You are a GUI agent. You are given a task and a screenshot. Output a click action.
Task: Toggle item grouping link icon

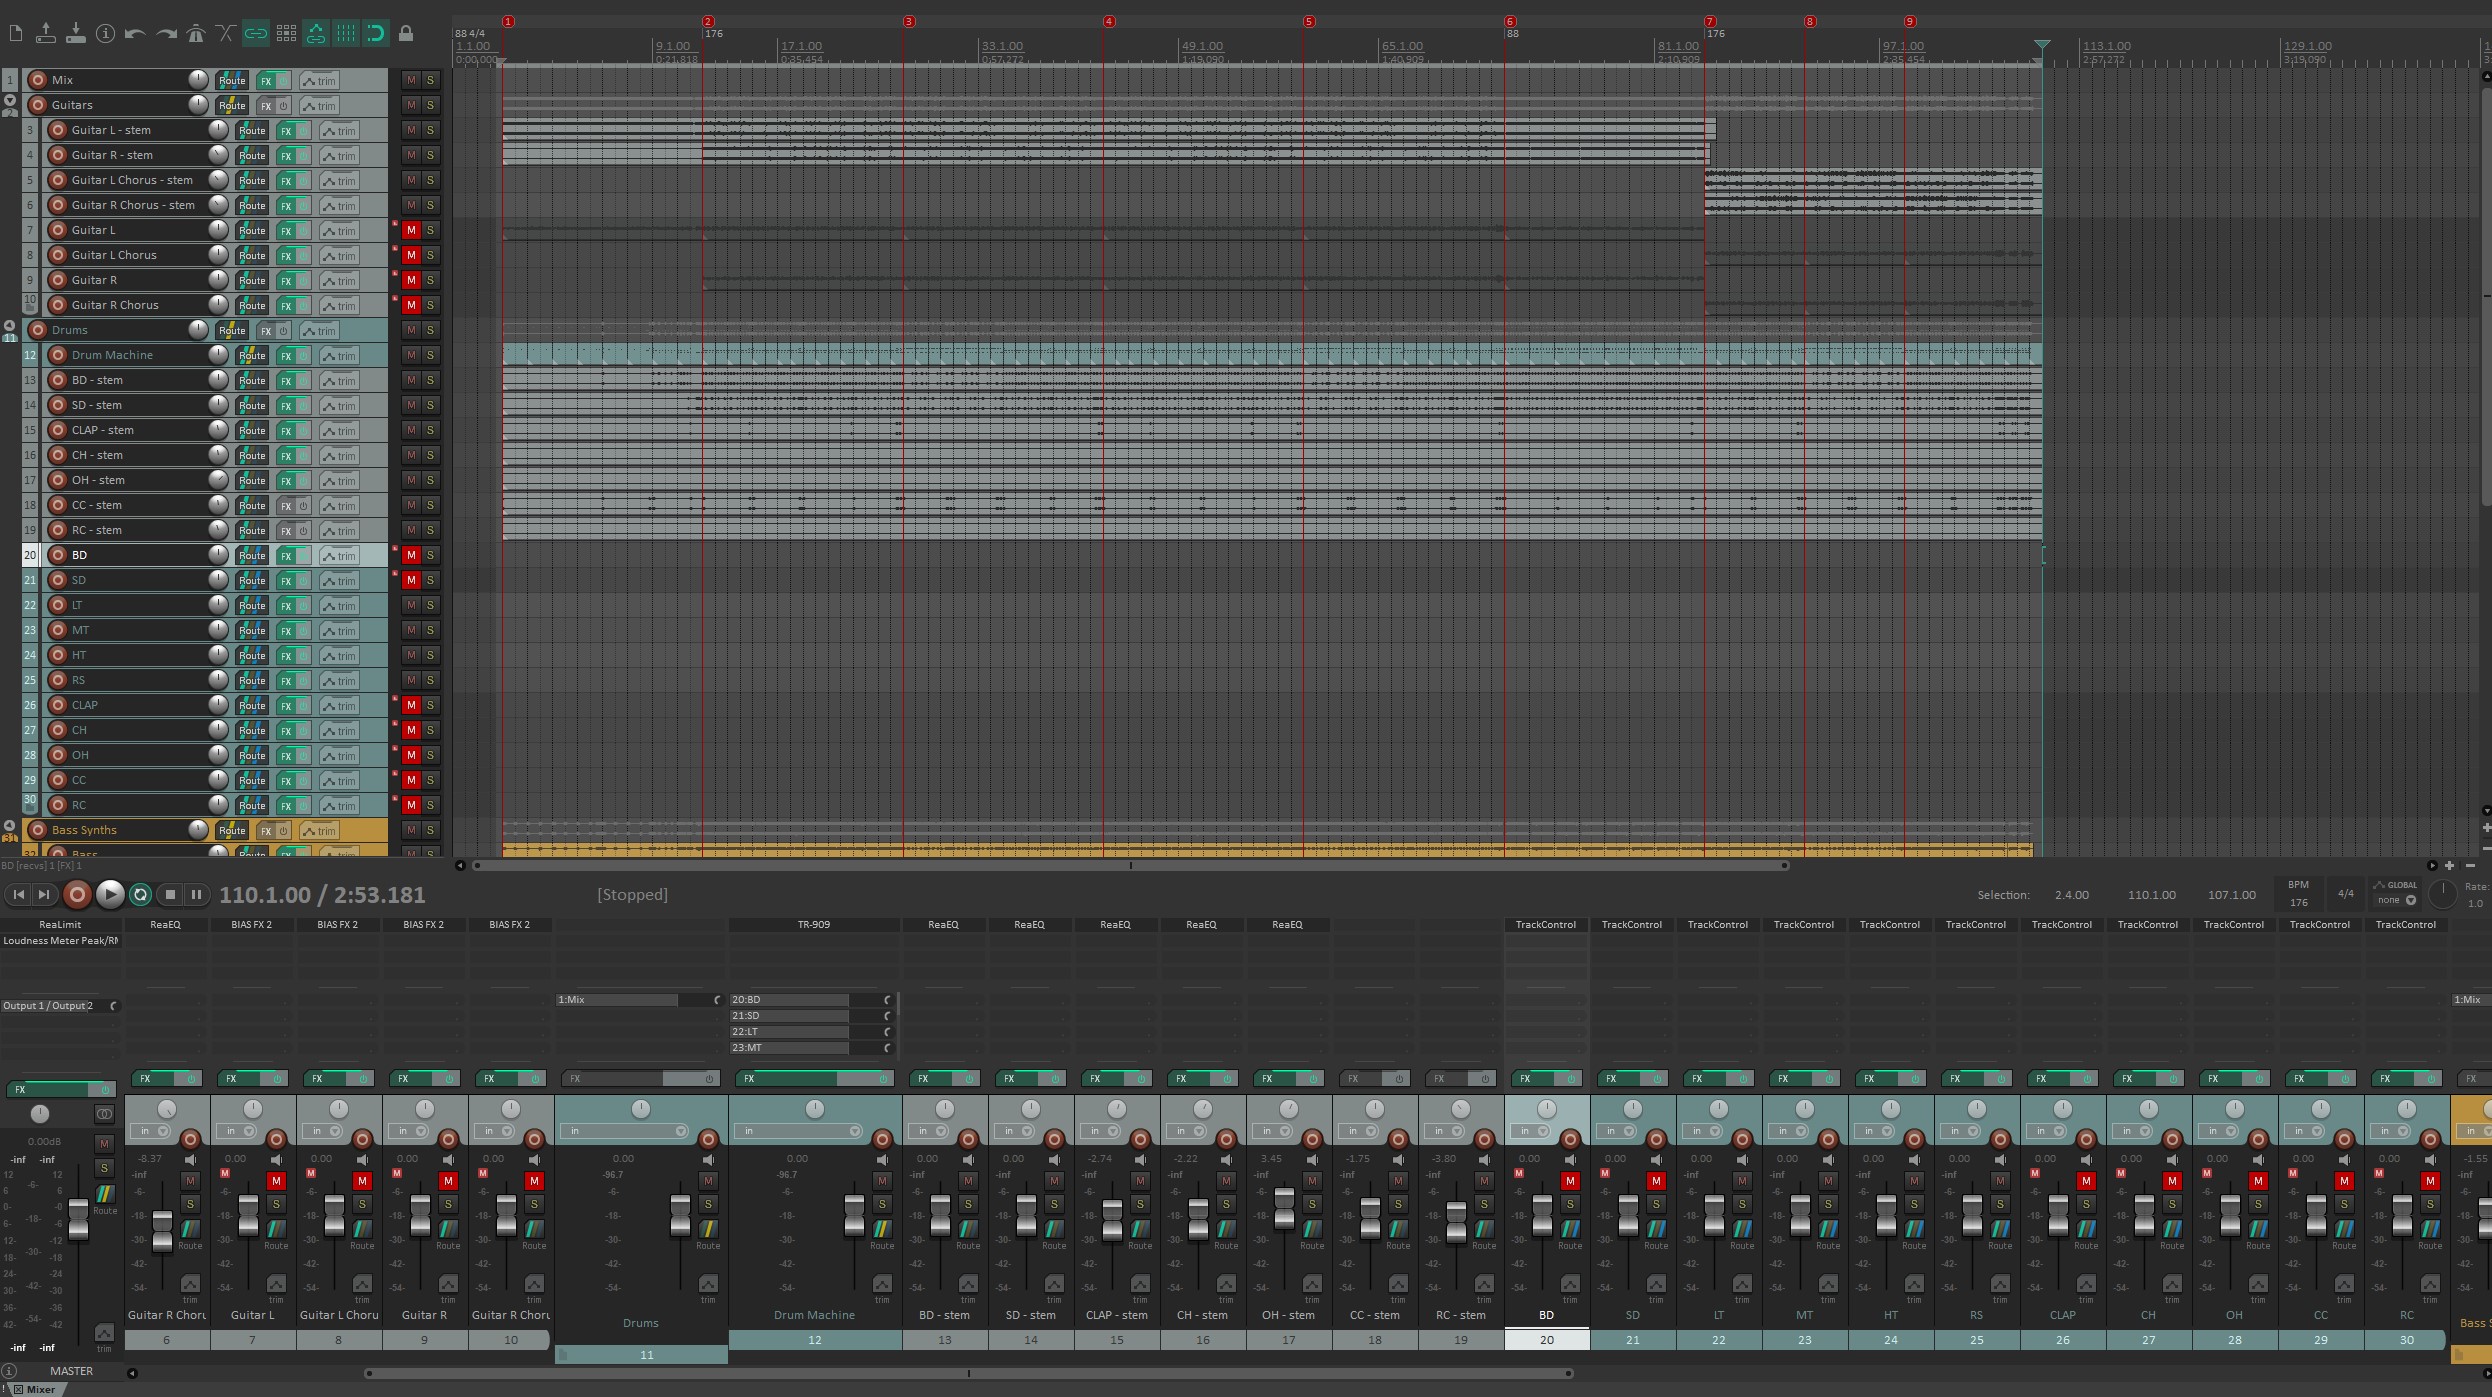click(x=256, y=33)
